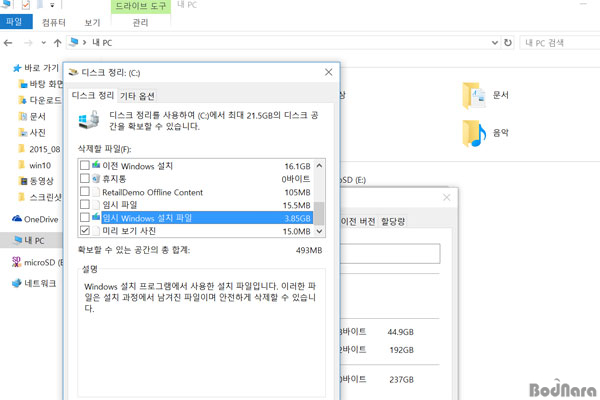Click the address bar computer icon
The image size is (600, 400).
[73, 42]
